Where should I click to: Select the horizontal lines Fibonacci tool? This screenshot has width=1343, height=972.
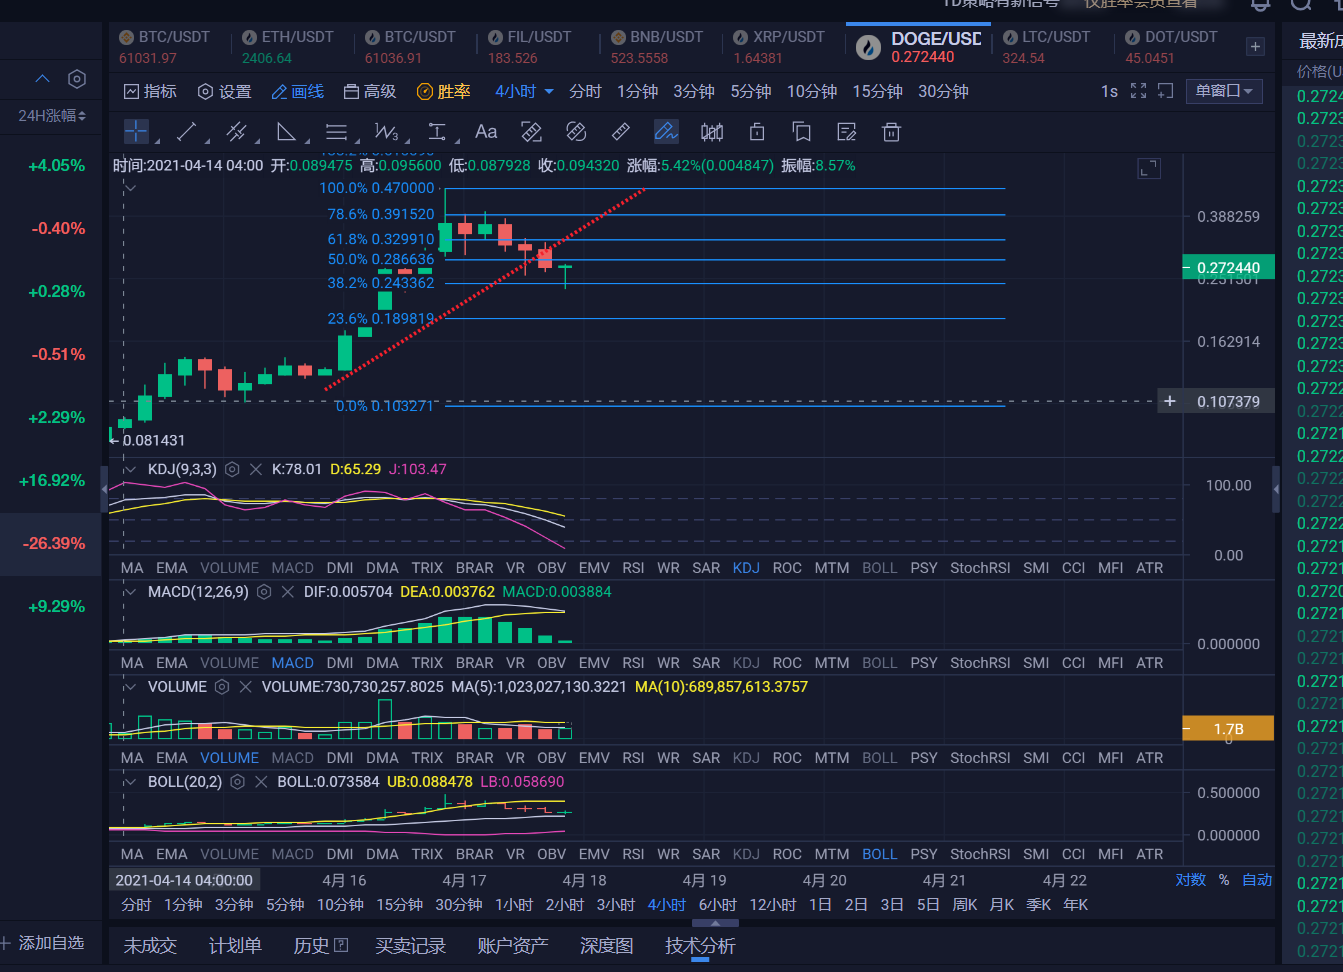click(336, 132)
